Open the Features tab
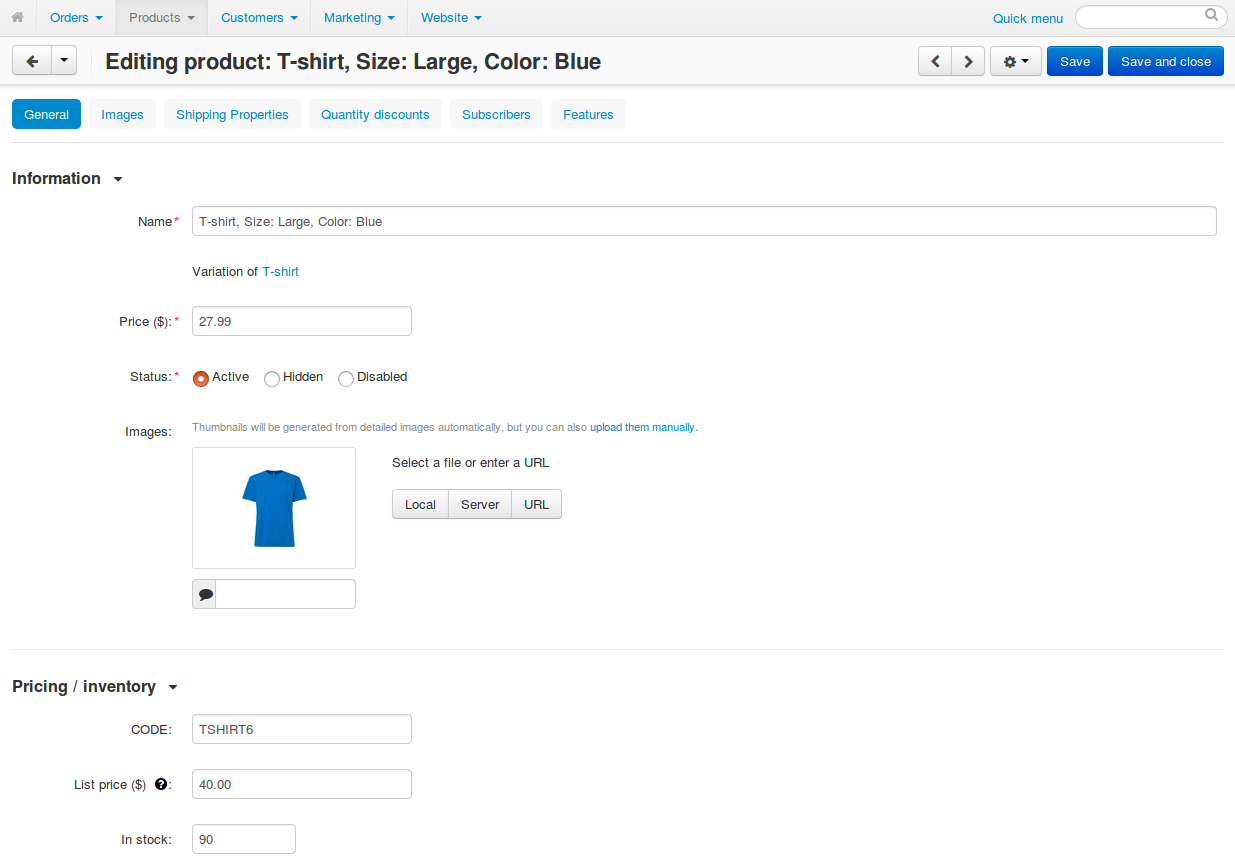 pos(588,114)
